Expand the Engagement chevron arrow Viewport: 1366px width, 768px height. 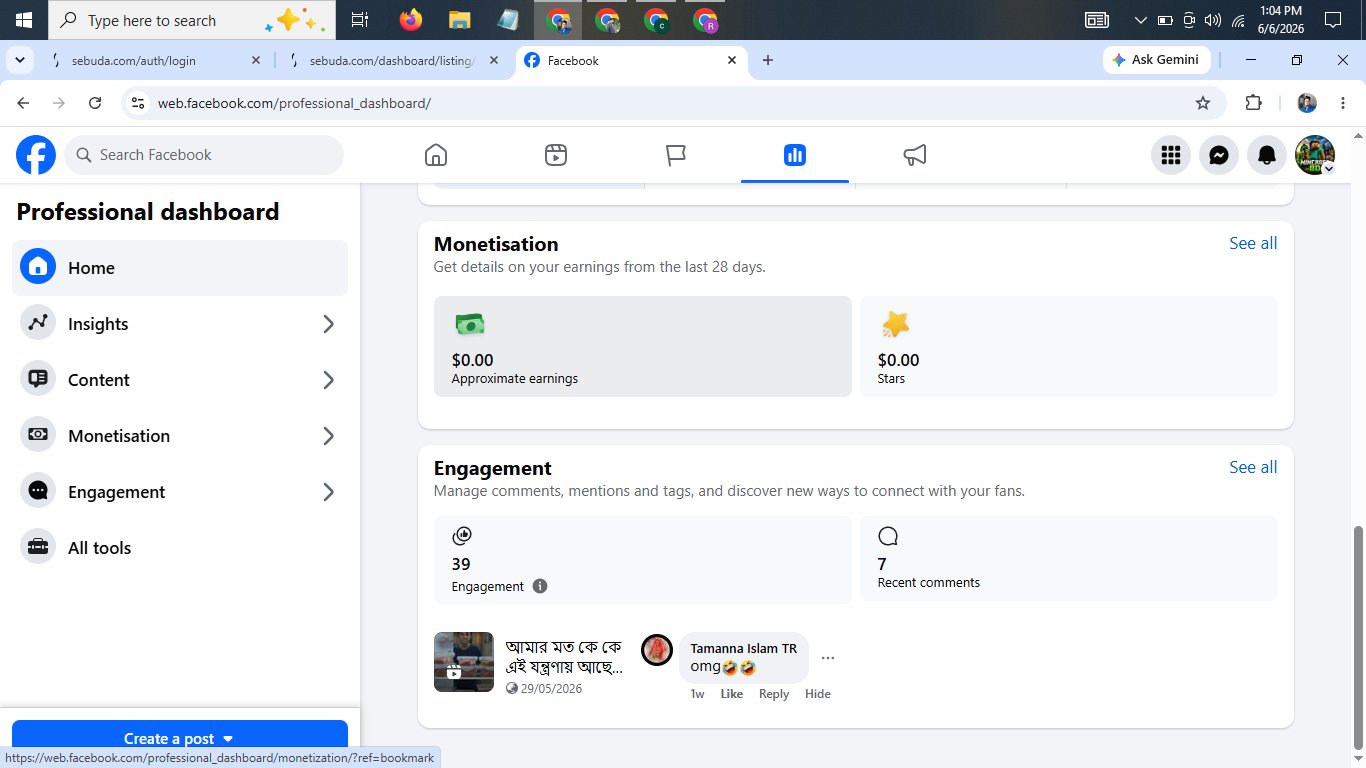(328, 492)
